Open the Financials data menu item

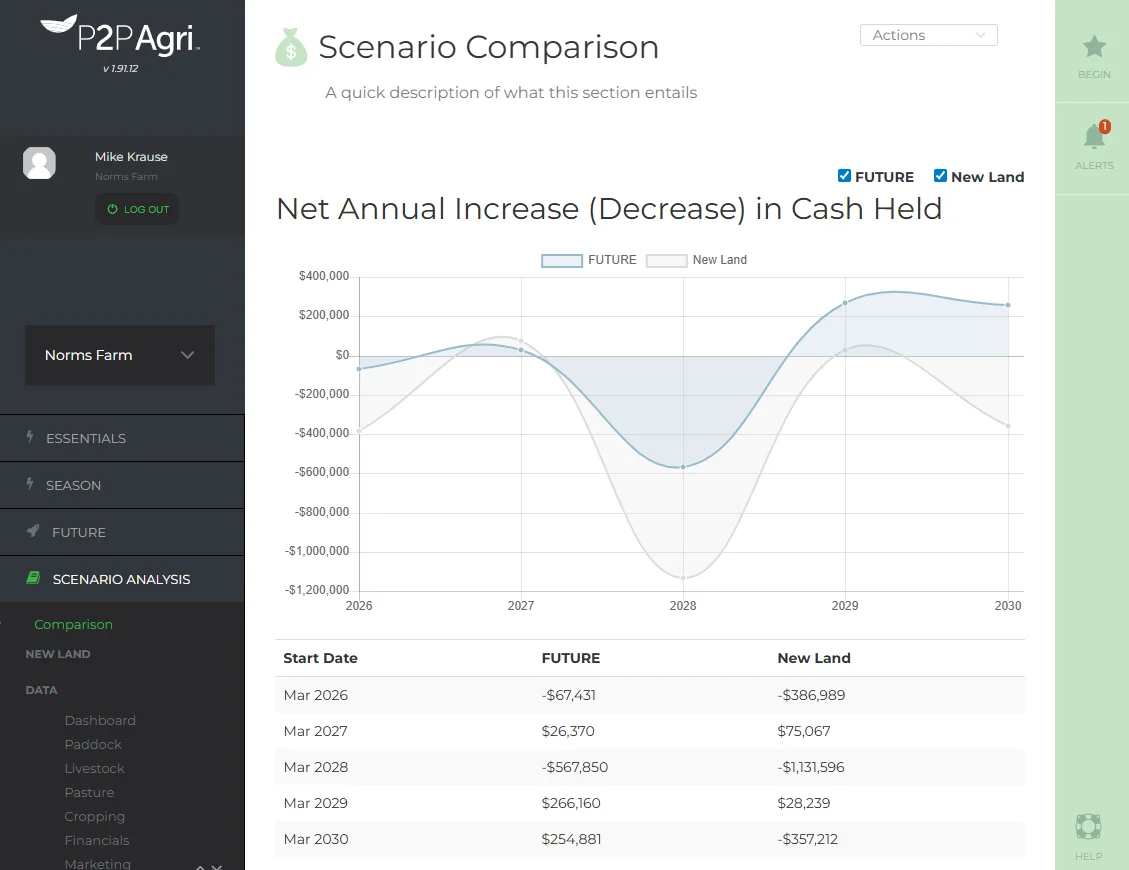click(97, 840)
